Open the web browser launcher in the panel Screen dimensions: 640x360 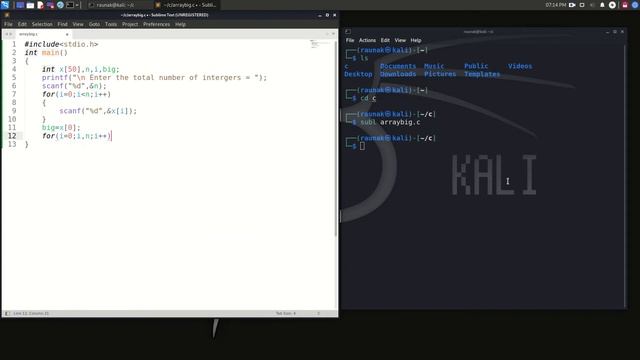pos(60,5)
